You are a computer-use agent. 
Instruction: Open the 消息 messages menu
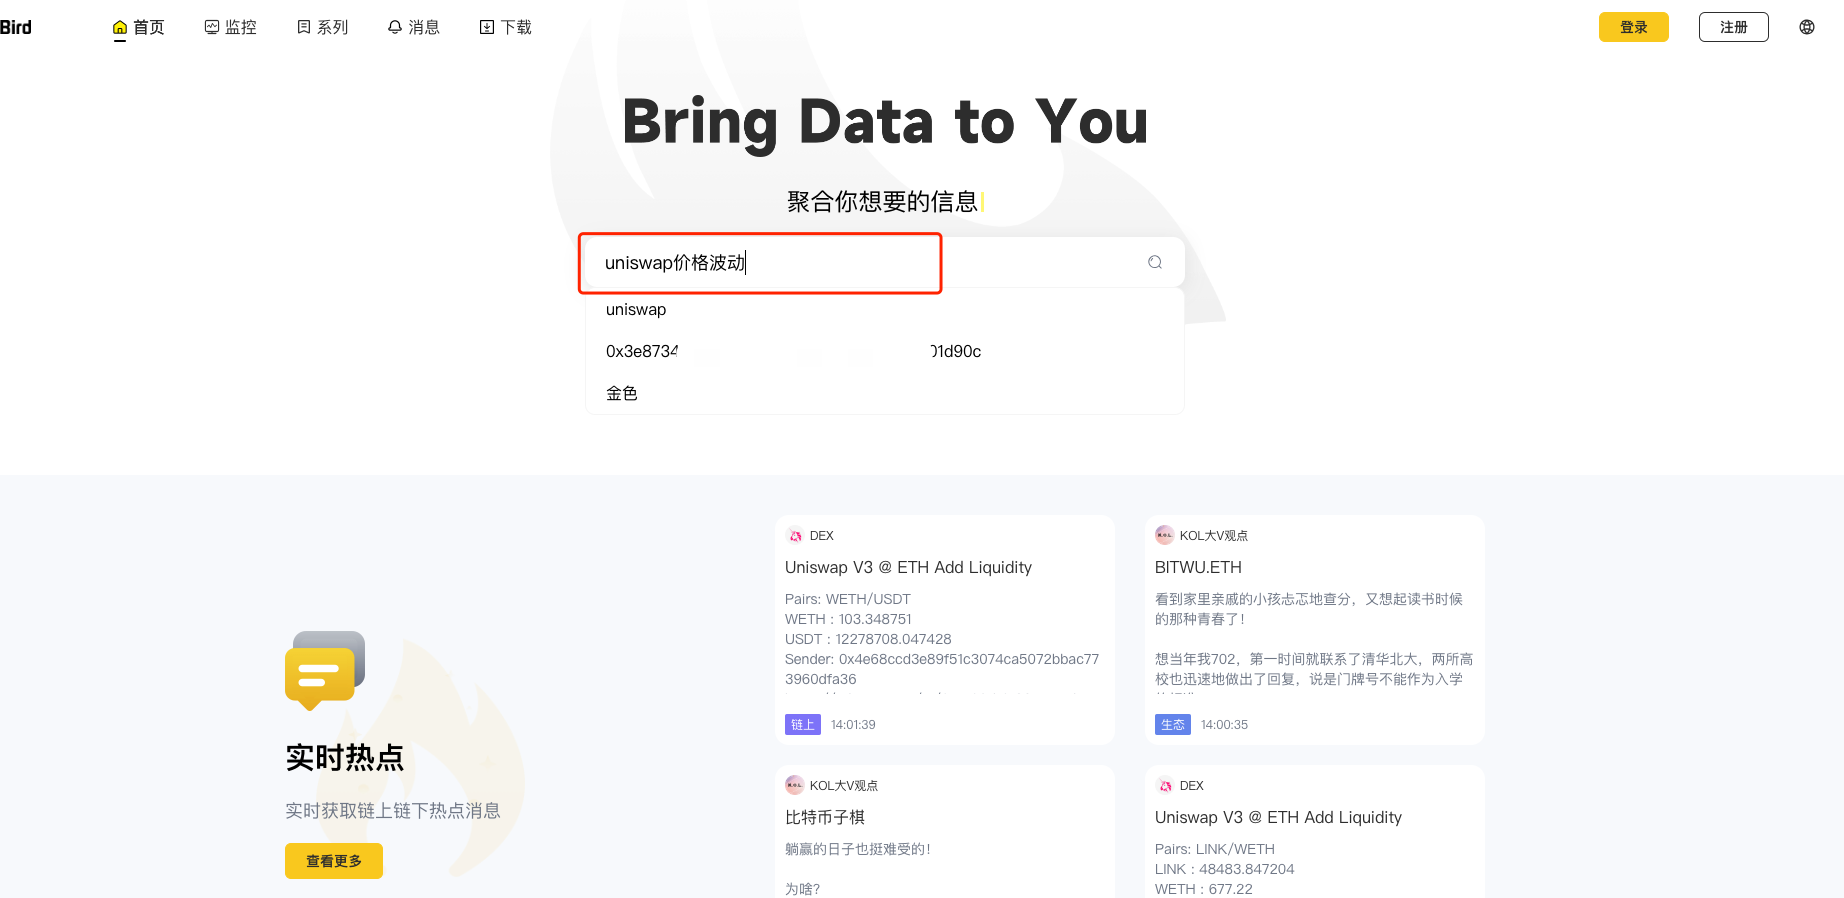[413, 27]
